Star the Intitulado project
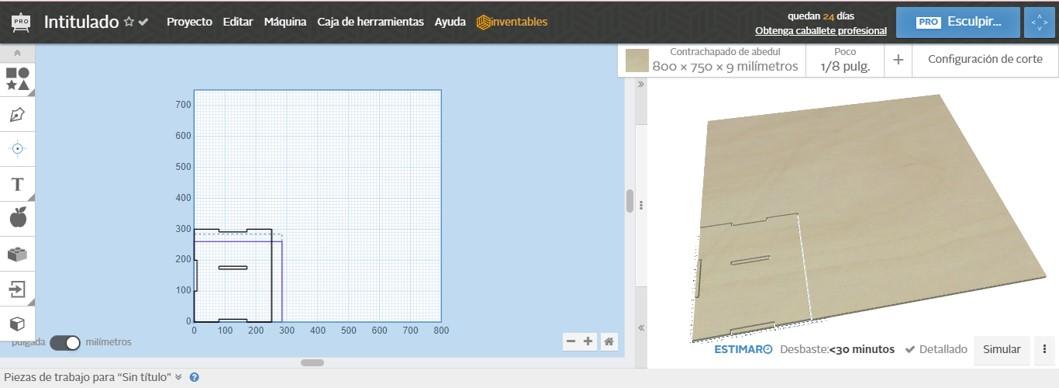 (x=129, y=22)
